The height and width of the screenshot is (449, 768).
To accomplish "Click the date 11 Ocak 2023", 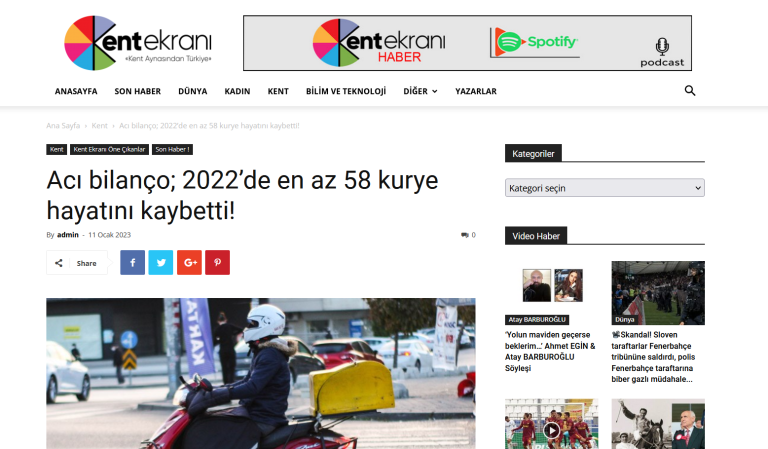I will coord(110,235).
